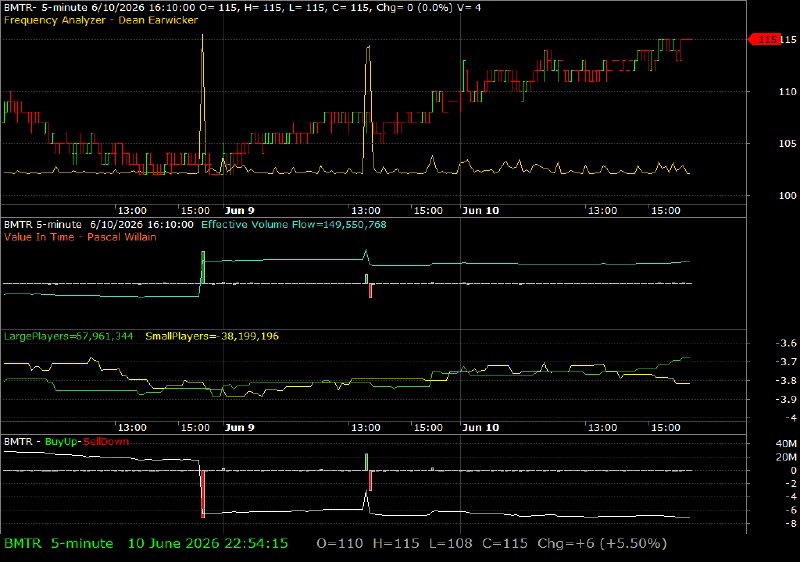The height and width of the screenshot is (562, 800).
Task: Click 'Jun 9' date marker on lower time axis
Action: pyautogui.click(x=240, y=427)
